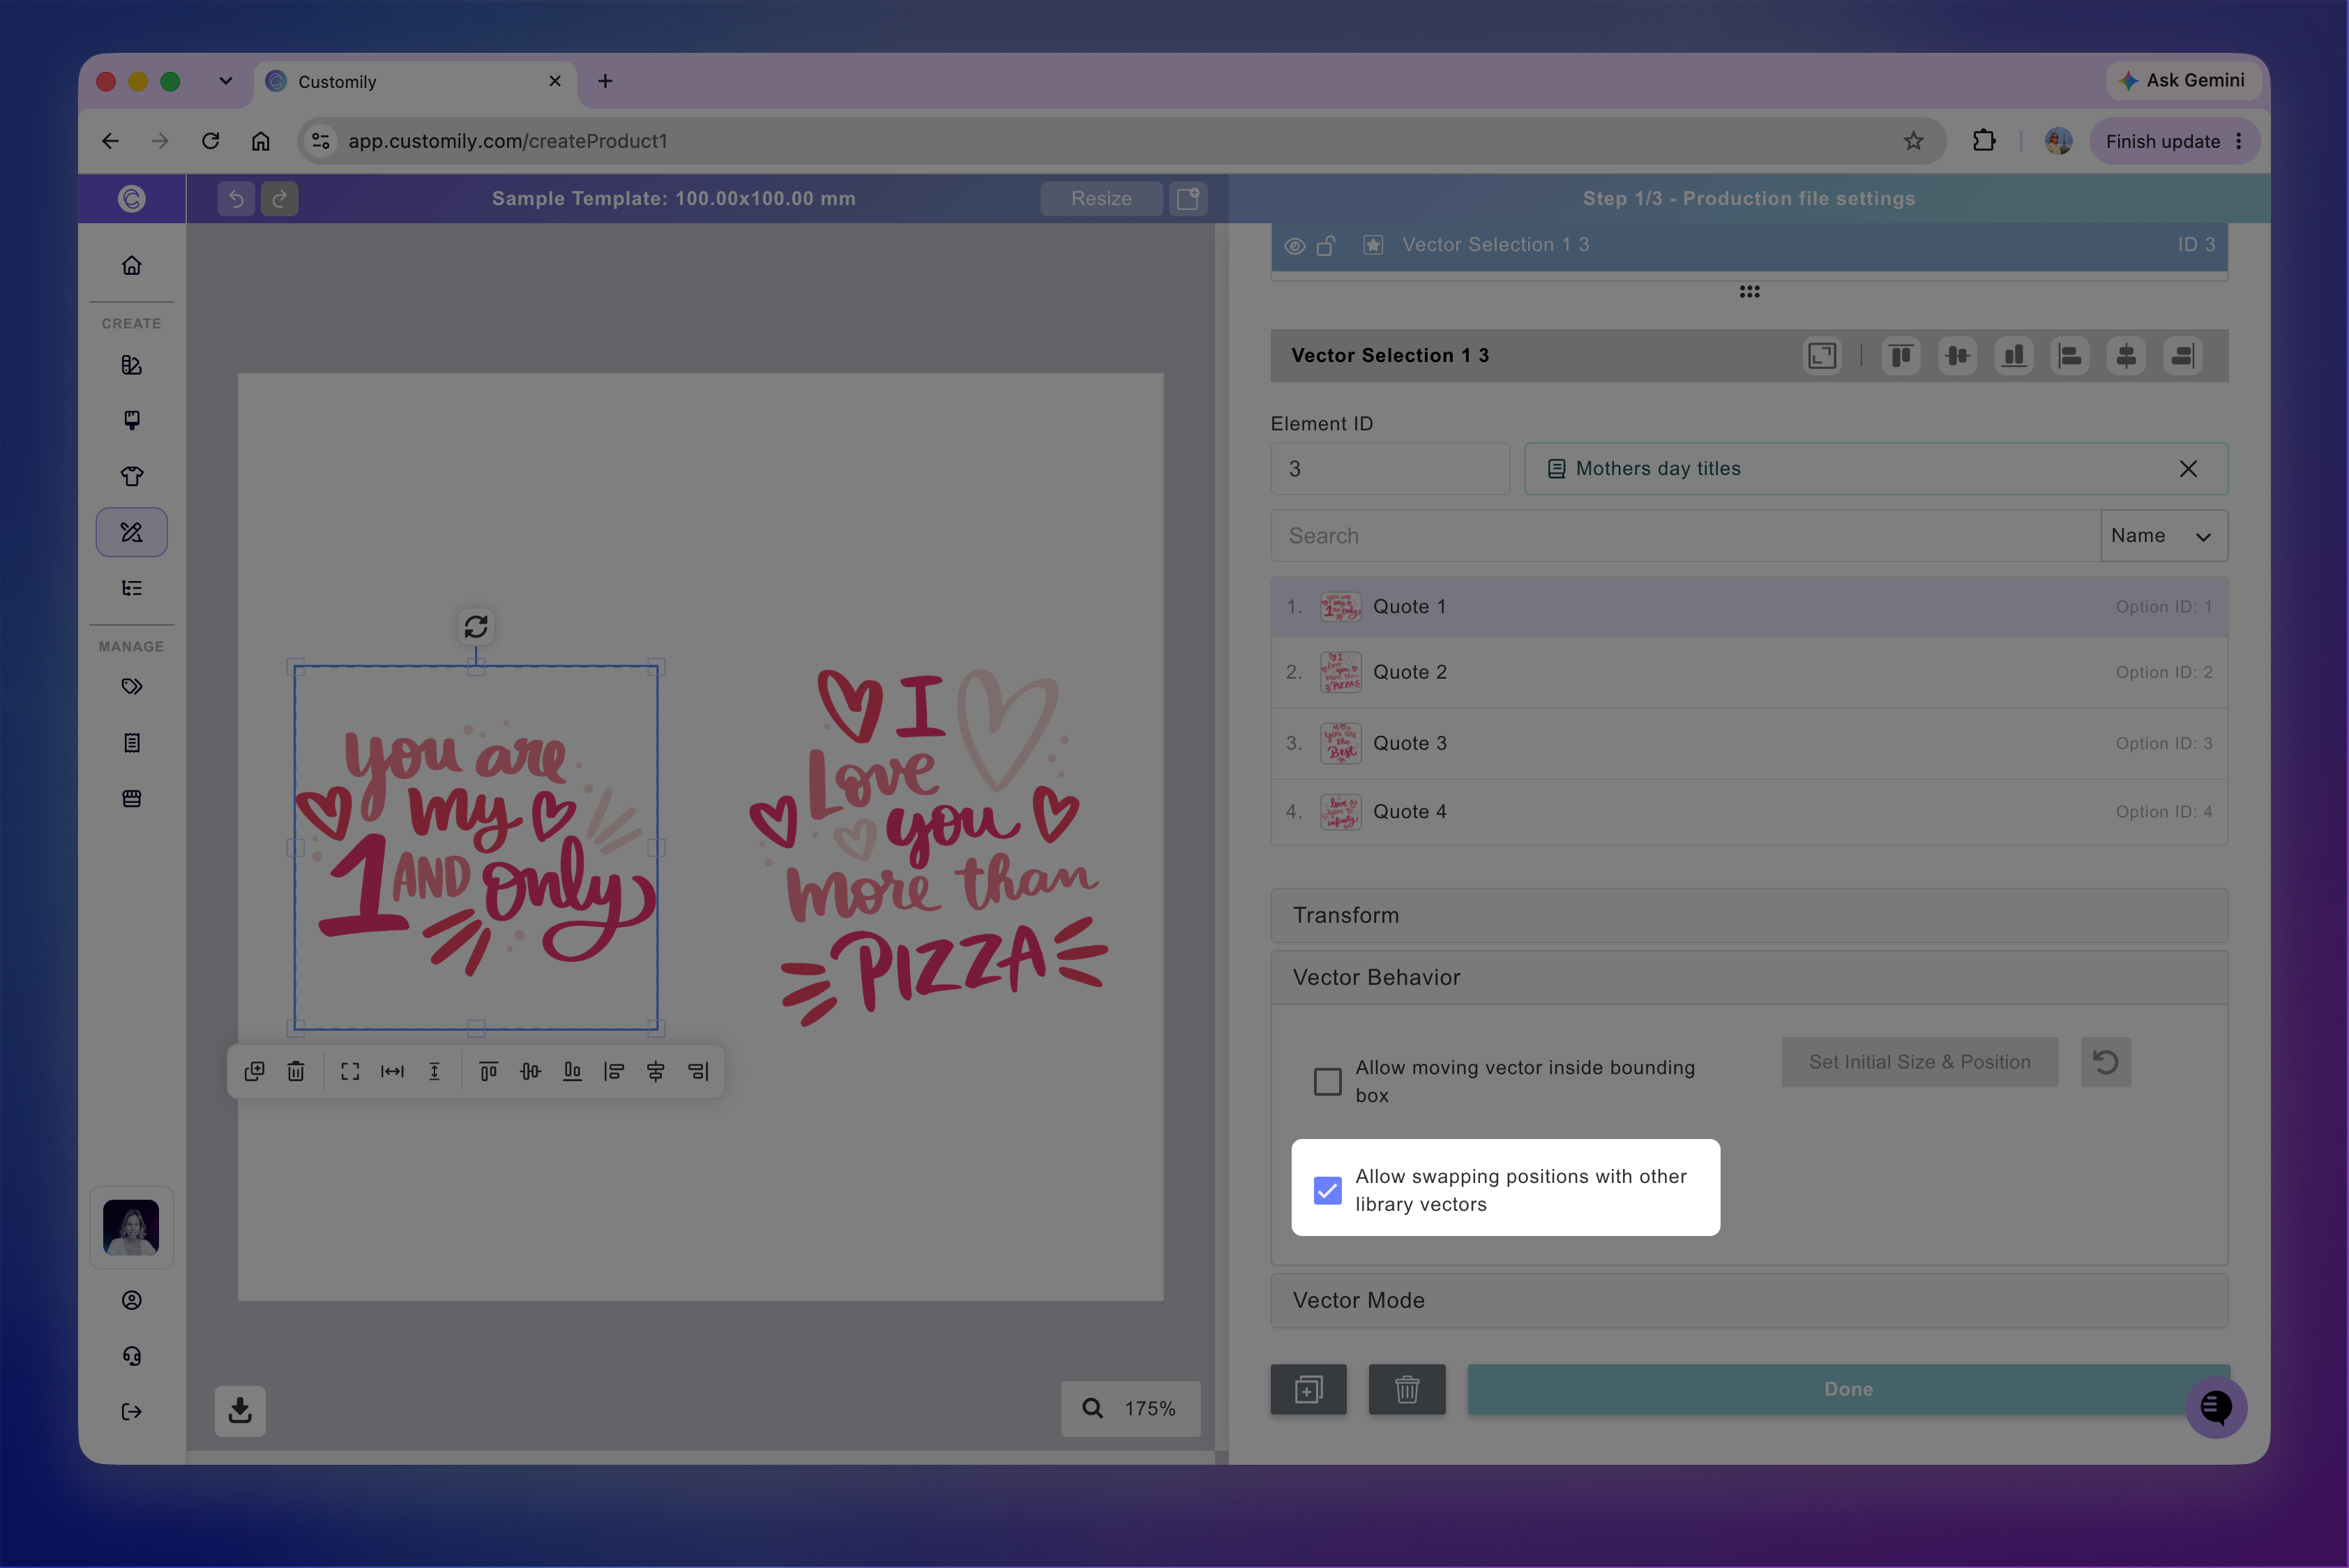Open the 175% zoom control
The width and height of the screenshot is (2349, 1568).
pyautogui.click(x=1131, y=1409)
